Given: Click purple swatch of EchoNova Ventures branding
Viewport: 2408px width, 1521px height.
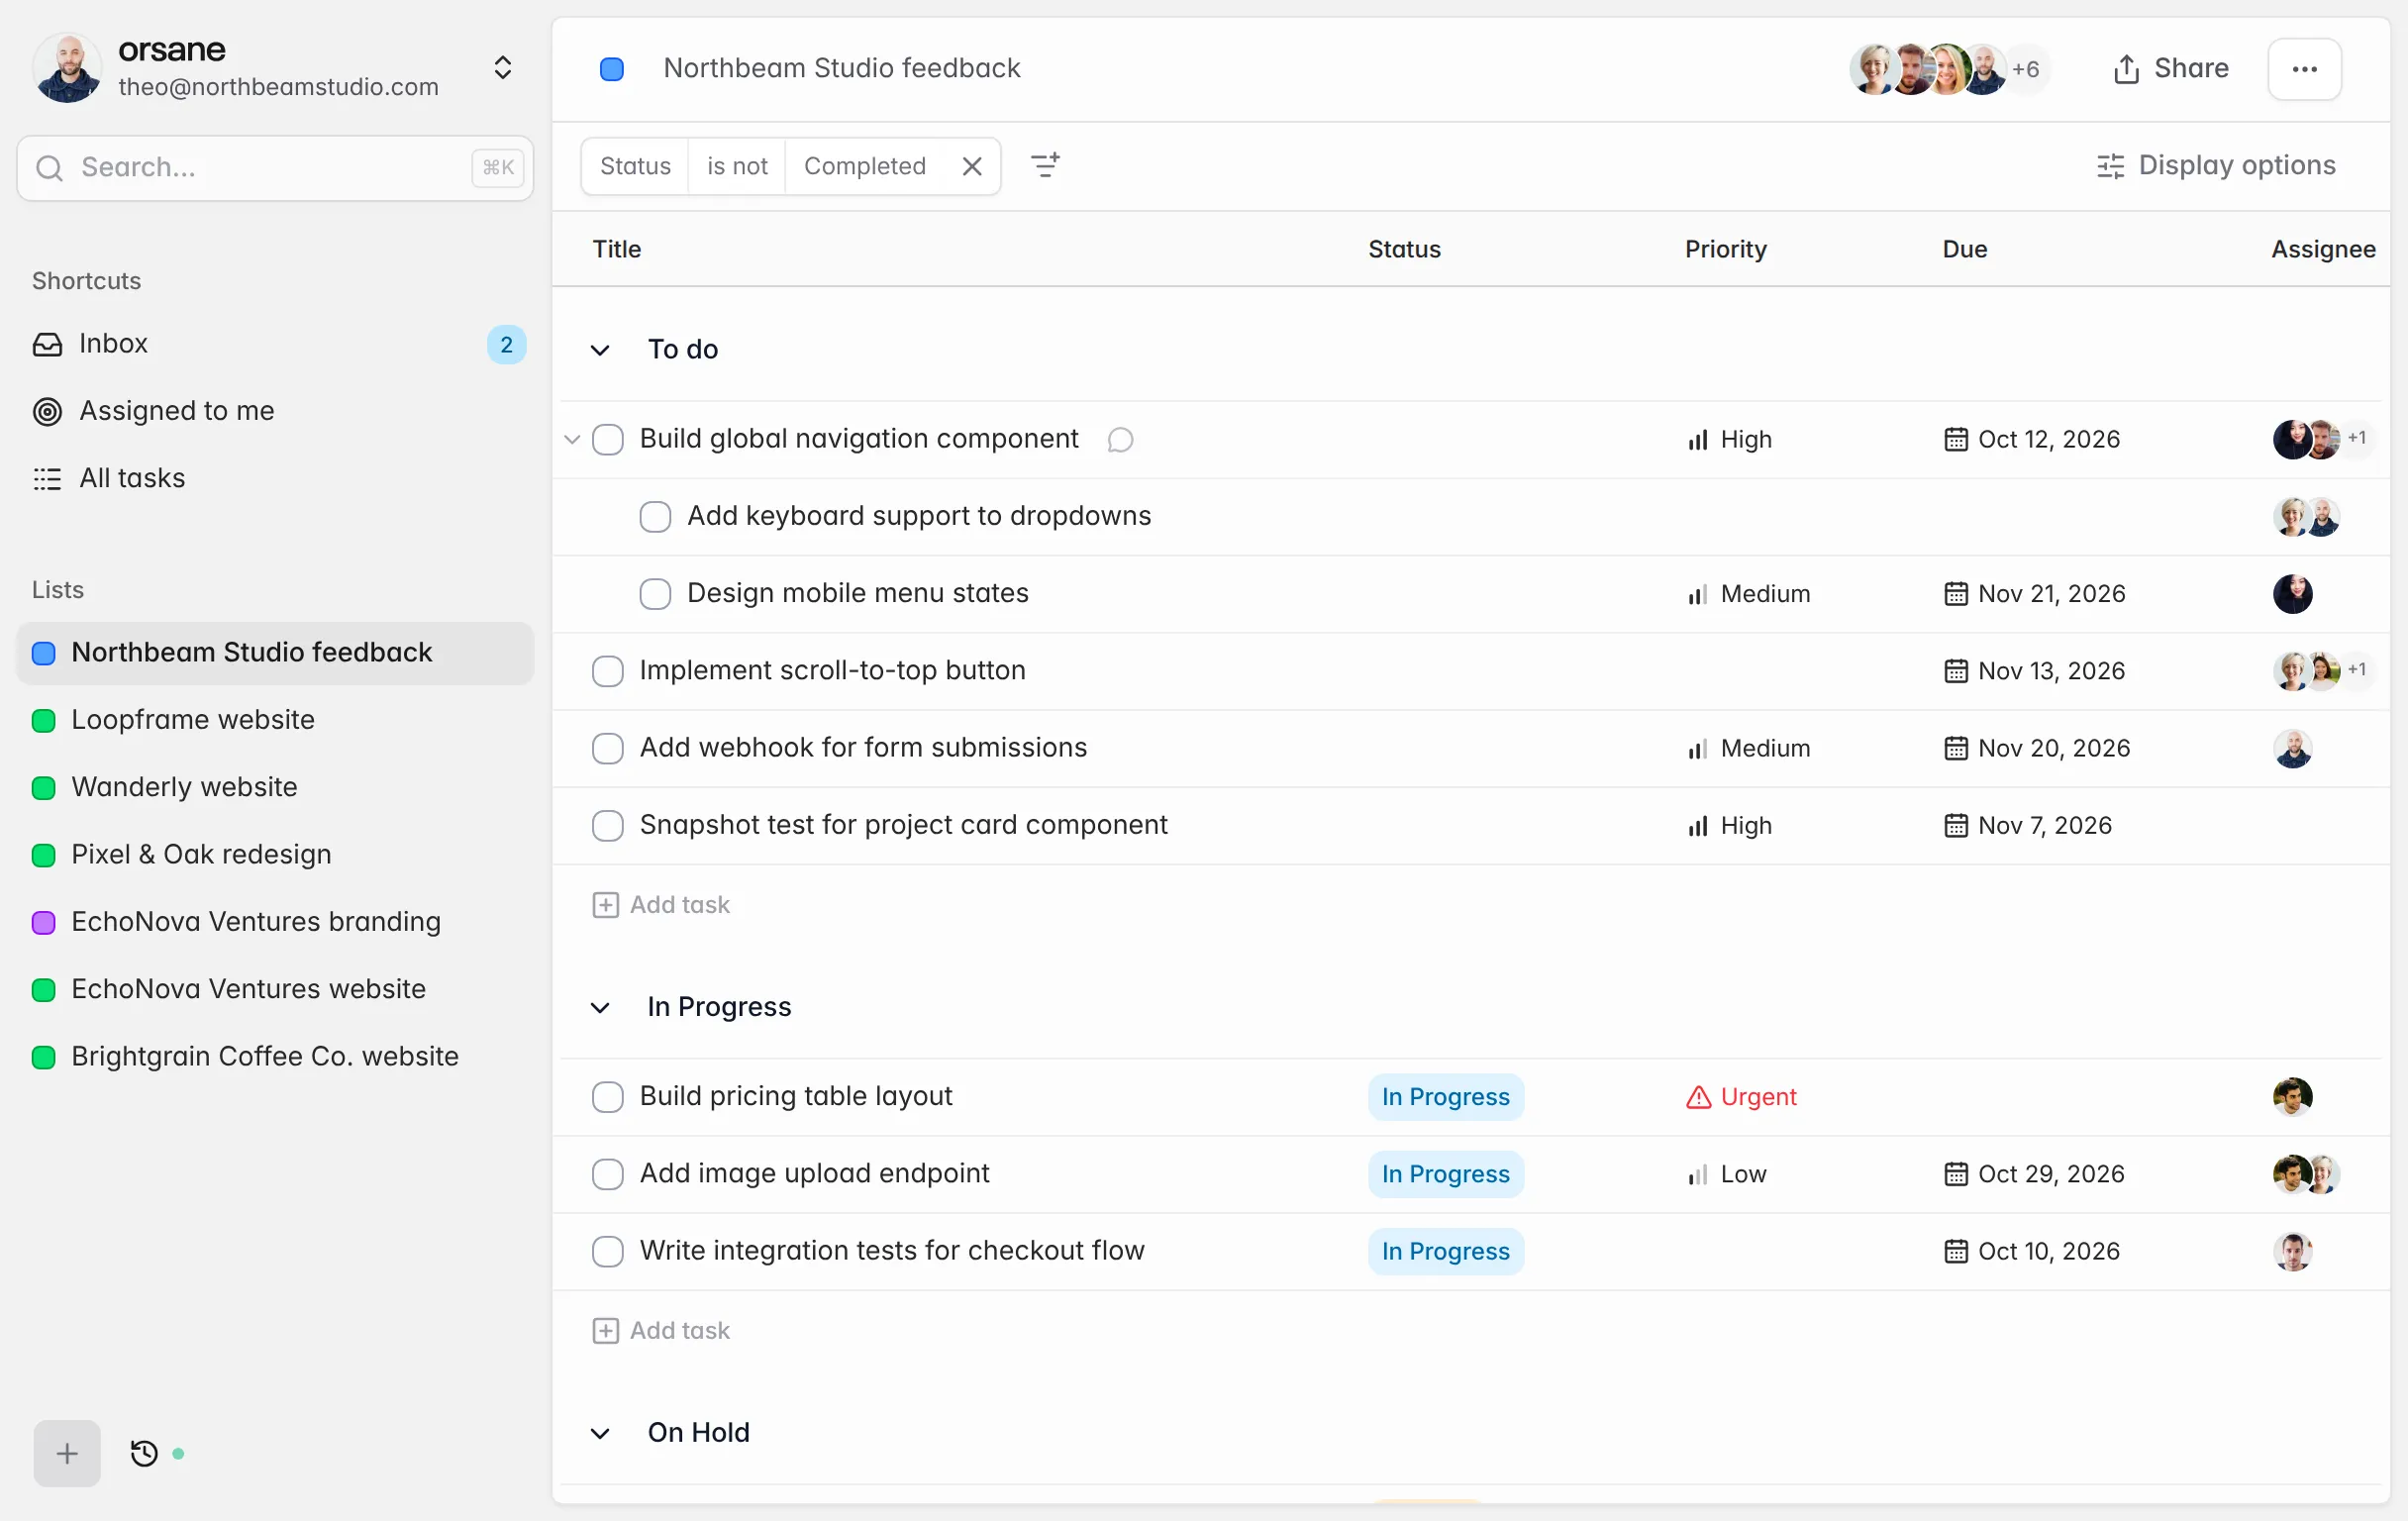Looking at the screenshot, I should 43,922.
